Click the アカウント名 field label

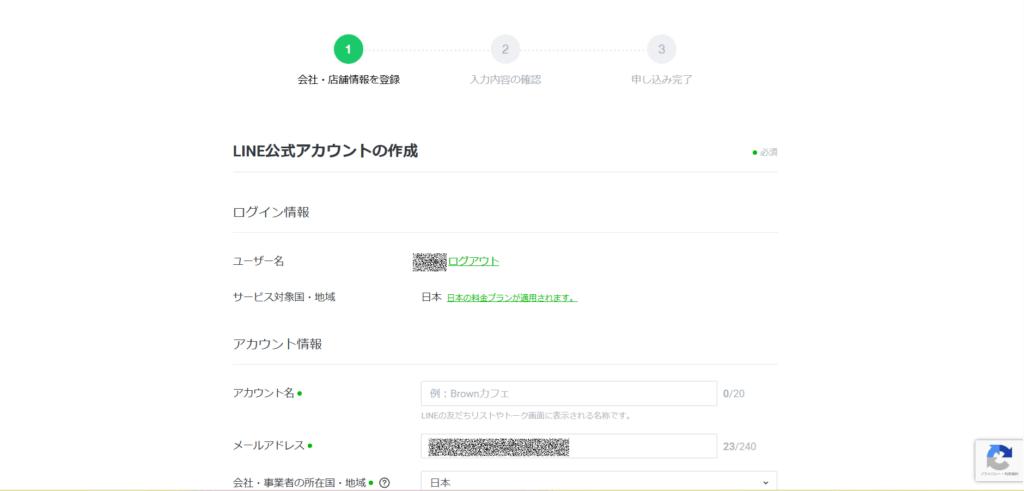pos(264,393)
